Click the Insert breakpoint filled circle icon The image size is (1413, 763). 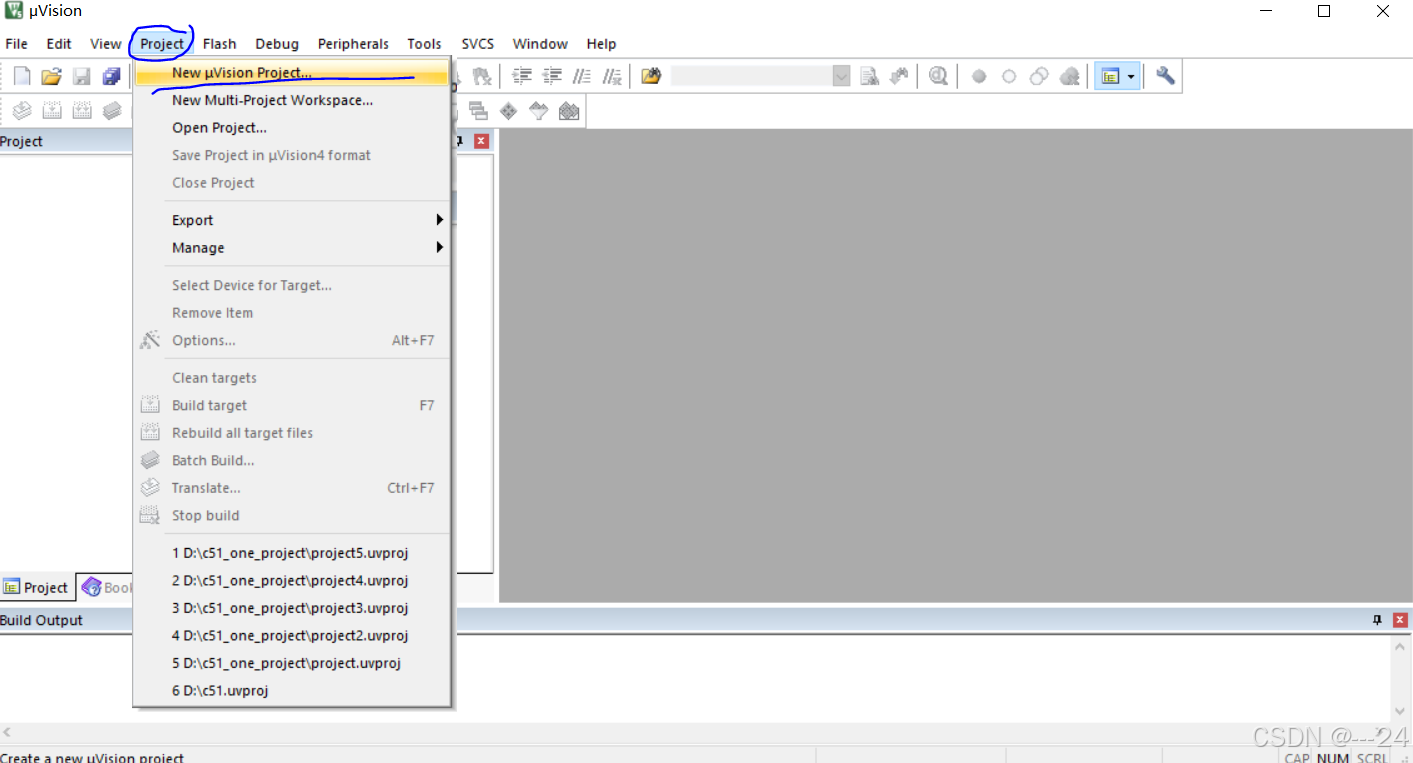click(979, 76)
